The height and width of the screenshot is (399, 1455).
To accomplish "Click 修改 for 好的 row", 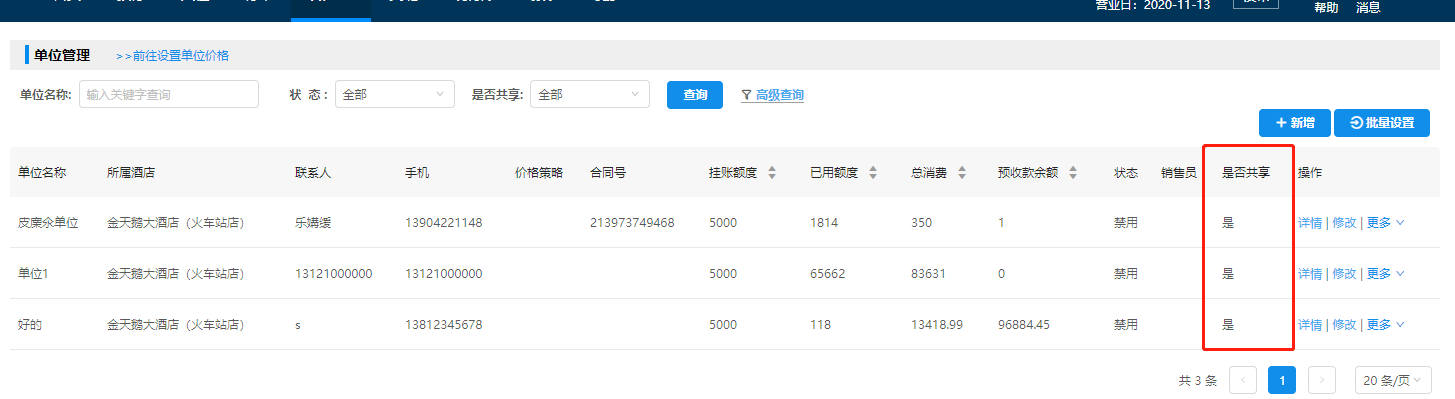I will 1344,324.
